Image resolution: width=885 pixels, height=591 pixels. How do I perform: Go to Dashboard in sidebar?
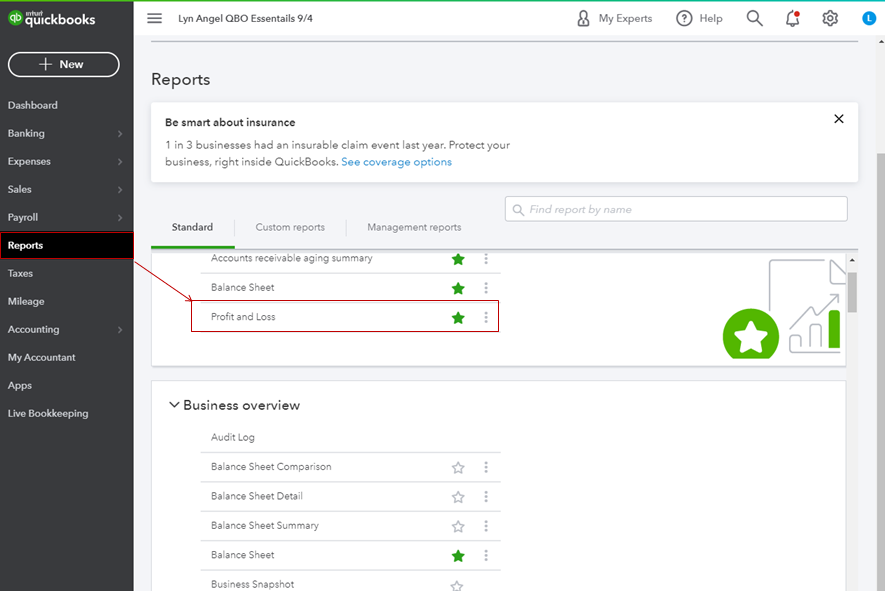33,105
